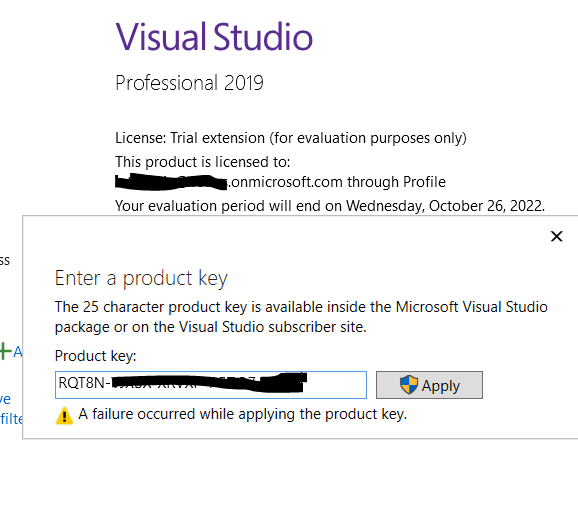This screenshot has width=578, height=508.
Task: Close the product key dialog
Action: [x=556, y=236]
